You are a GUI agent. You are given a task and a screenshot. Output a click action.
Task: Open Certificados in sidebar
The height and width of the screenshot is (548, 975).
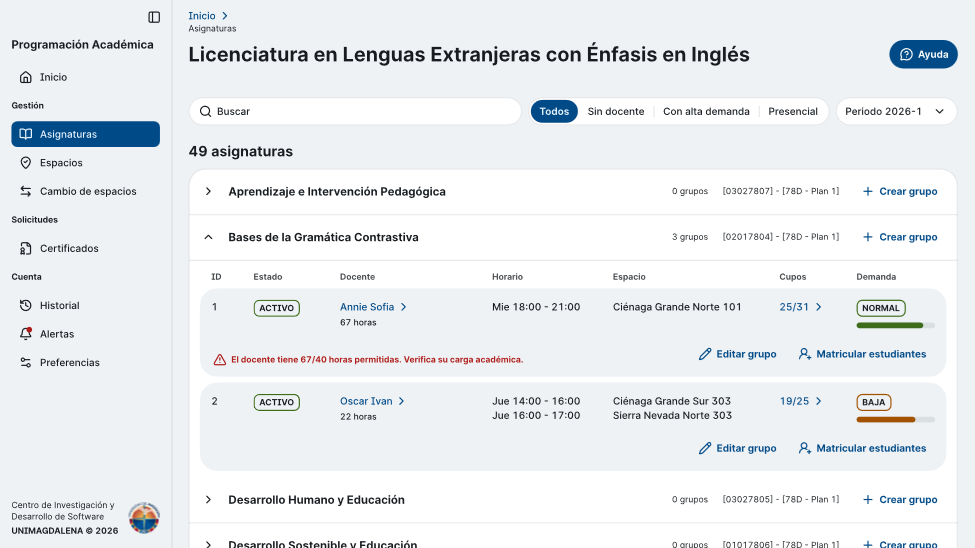tap(85, 248)
